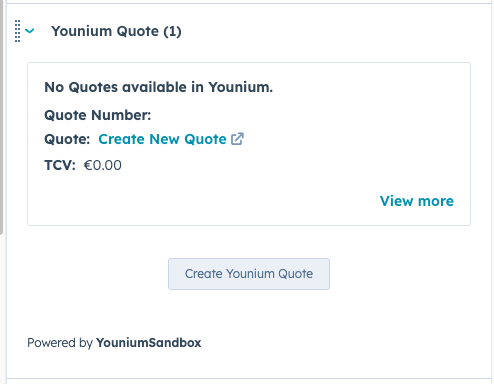Click the YouniumSandbox name in the footer
494x384 pixels.
149,343
